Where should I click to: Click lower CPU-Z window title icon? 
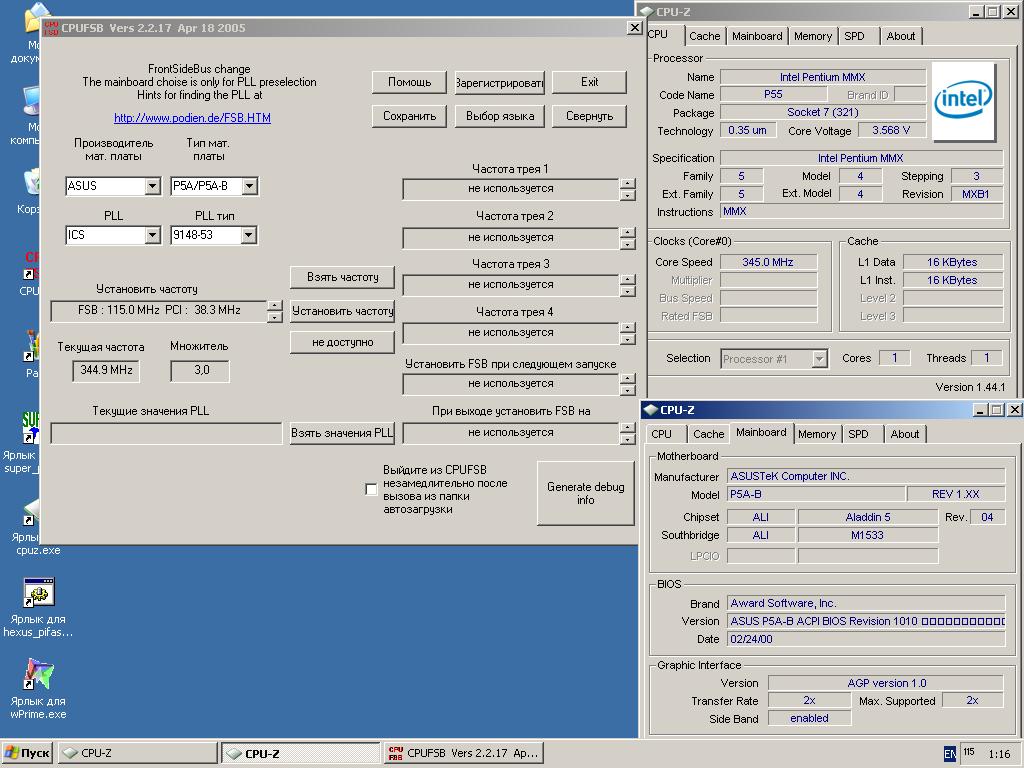(650, 409)
